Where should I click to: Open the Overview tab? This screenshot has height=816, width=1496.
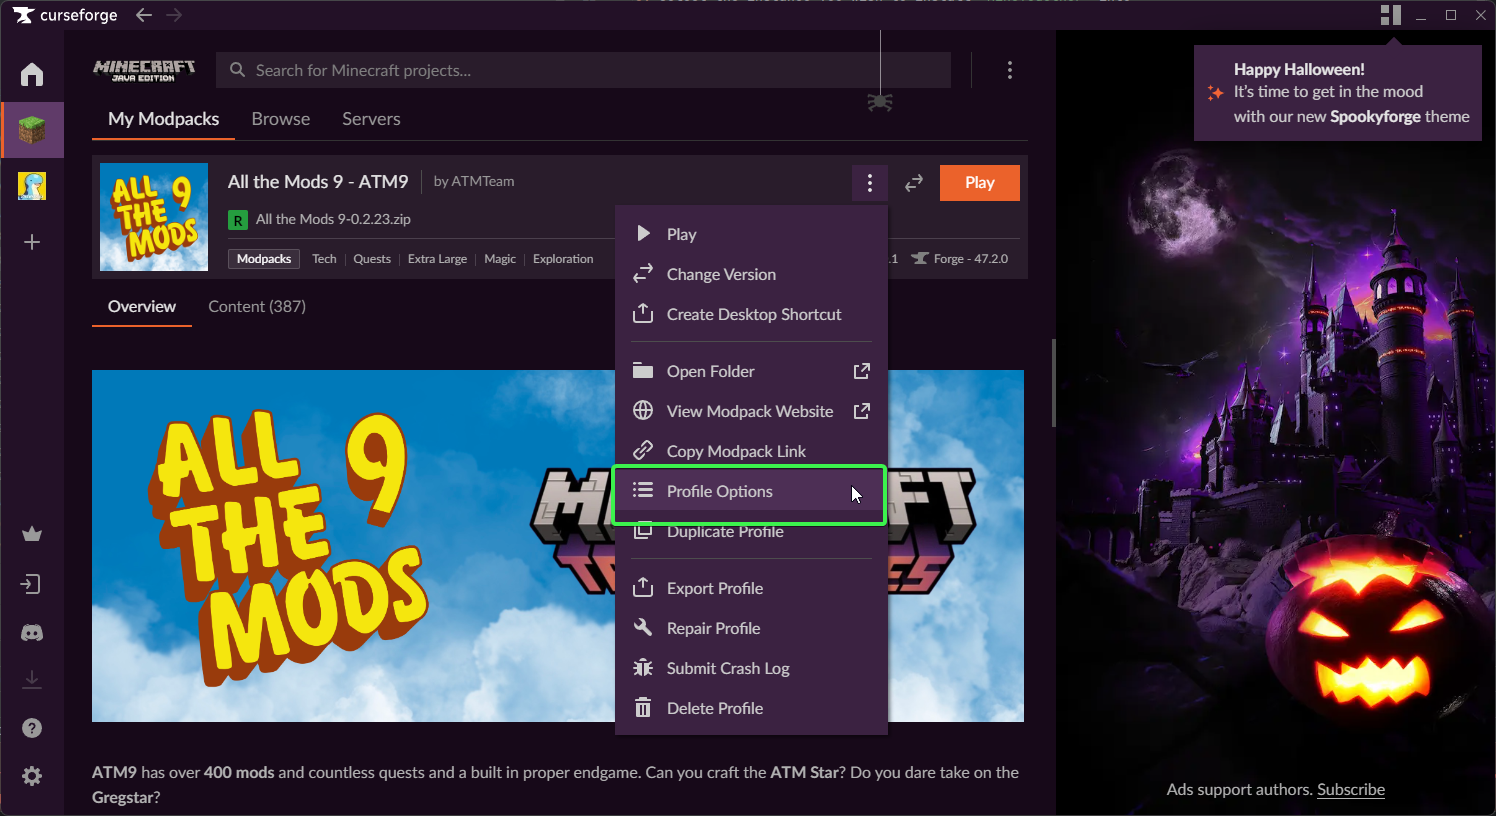pos(142,307)
